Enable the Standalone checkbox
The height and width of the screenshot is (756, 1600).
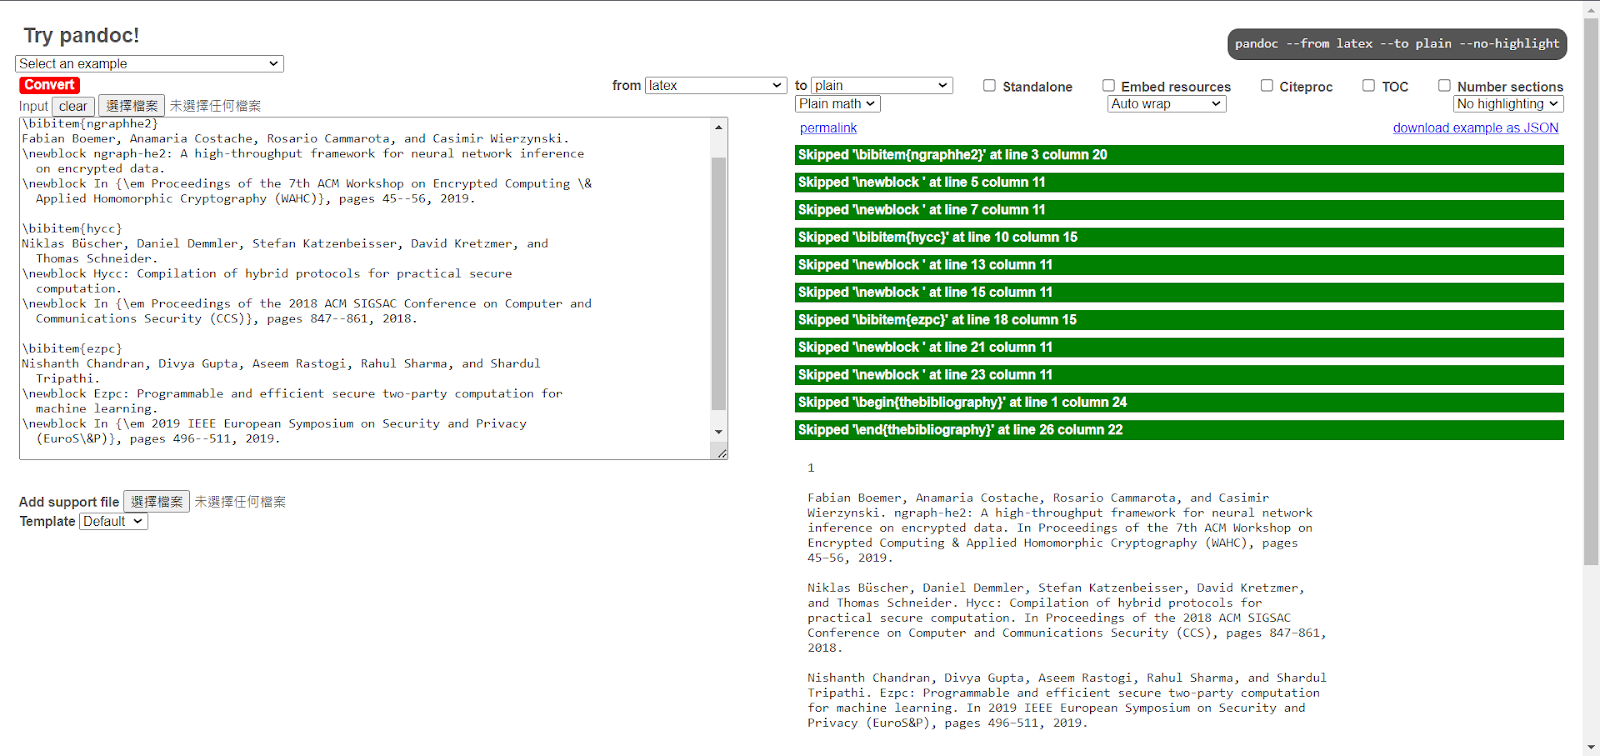(x=989, y=86)
